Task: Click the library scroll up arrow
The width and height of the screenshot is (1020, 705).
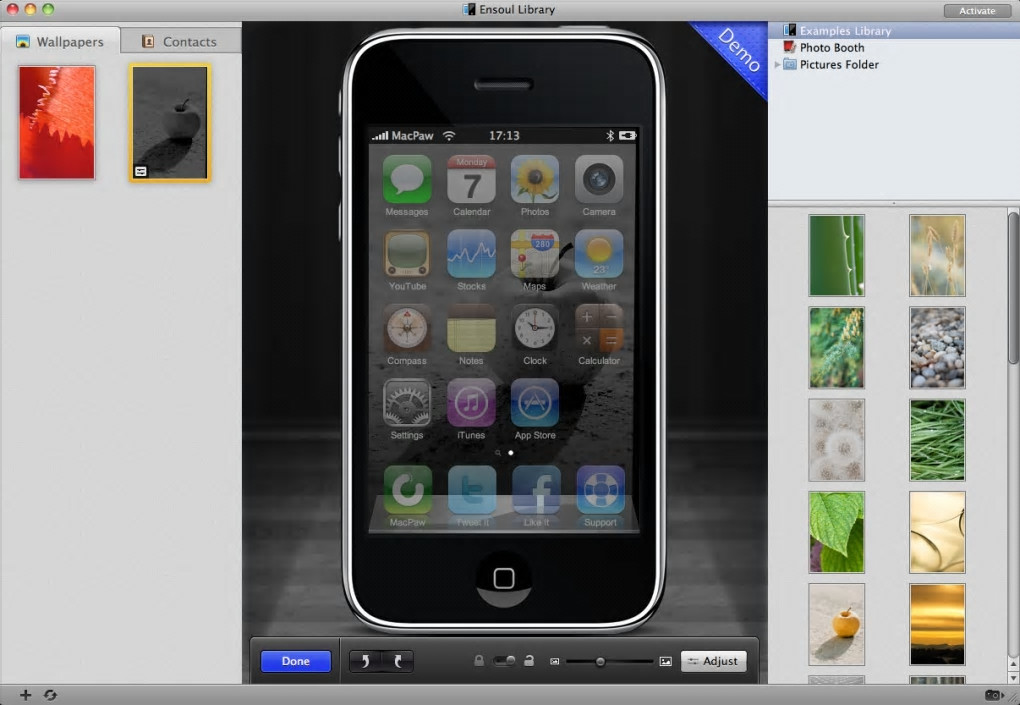Action: 1013,664
